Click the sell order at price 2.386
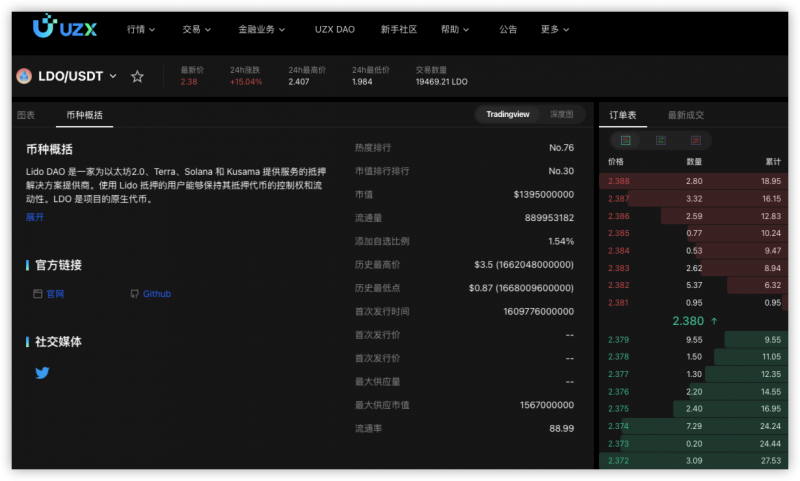Viewport: 800px width, 481px height. 694,216
